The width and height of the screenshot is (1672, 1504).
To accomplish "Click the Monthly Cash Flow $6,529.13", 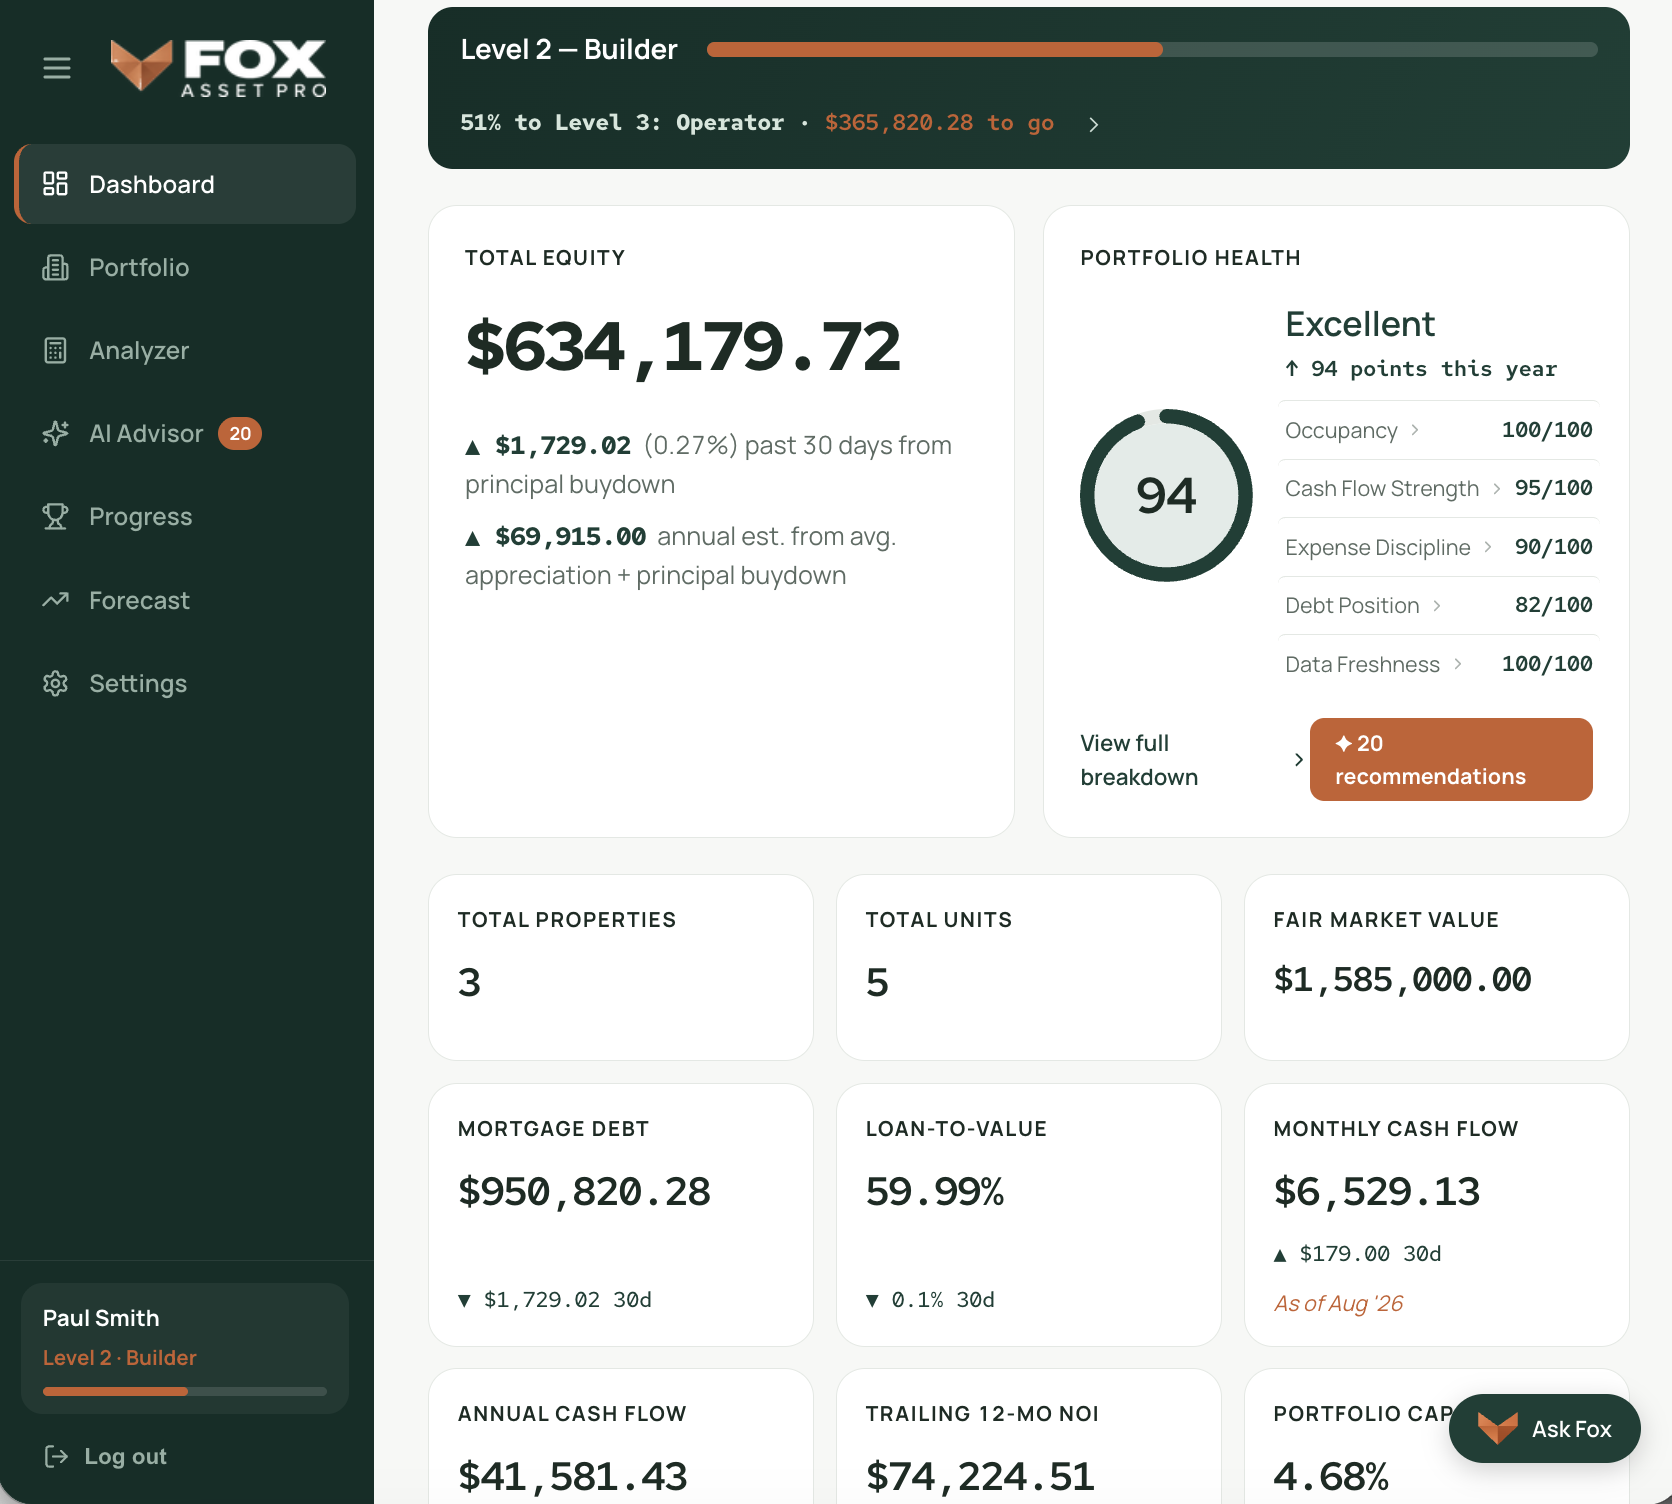I will coord(1376,1191).
